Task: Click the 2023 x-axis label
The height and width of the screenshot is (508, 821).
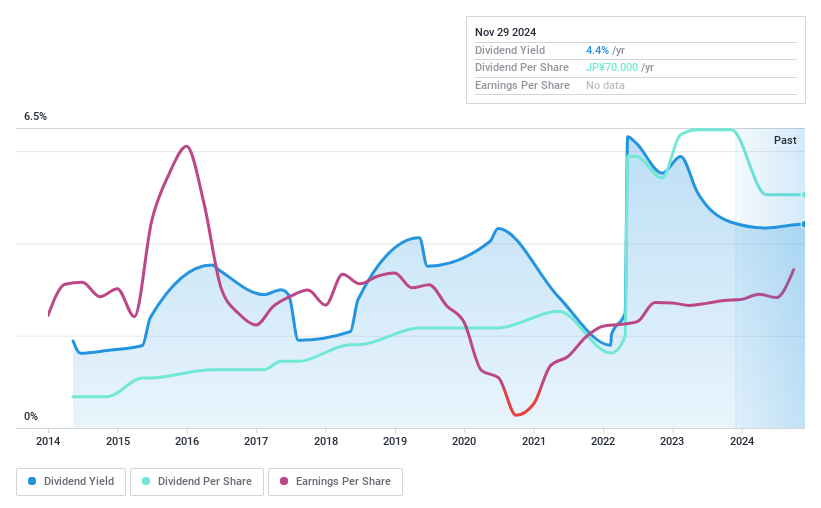Action: pos(672,441)
